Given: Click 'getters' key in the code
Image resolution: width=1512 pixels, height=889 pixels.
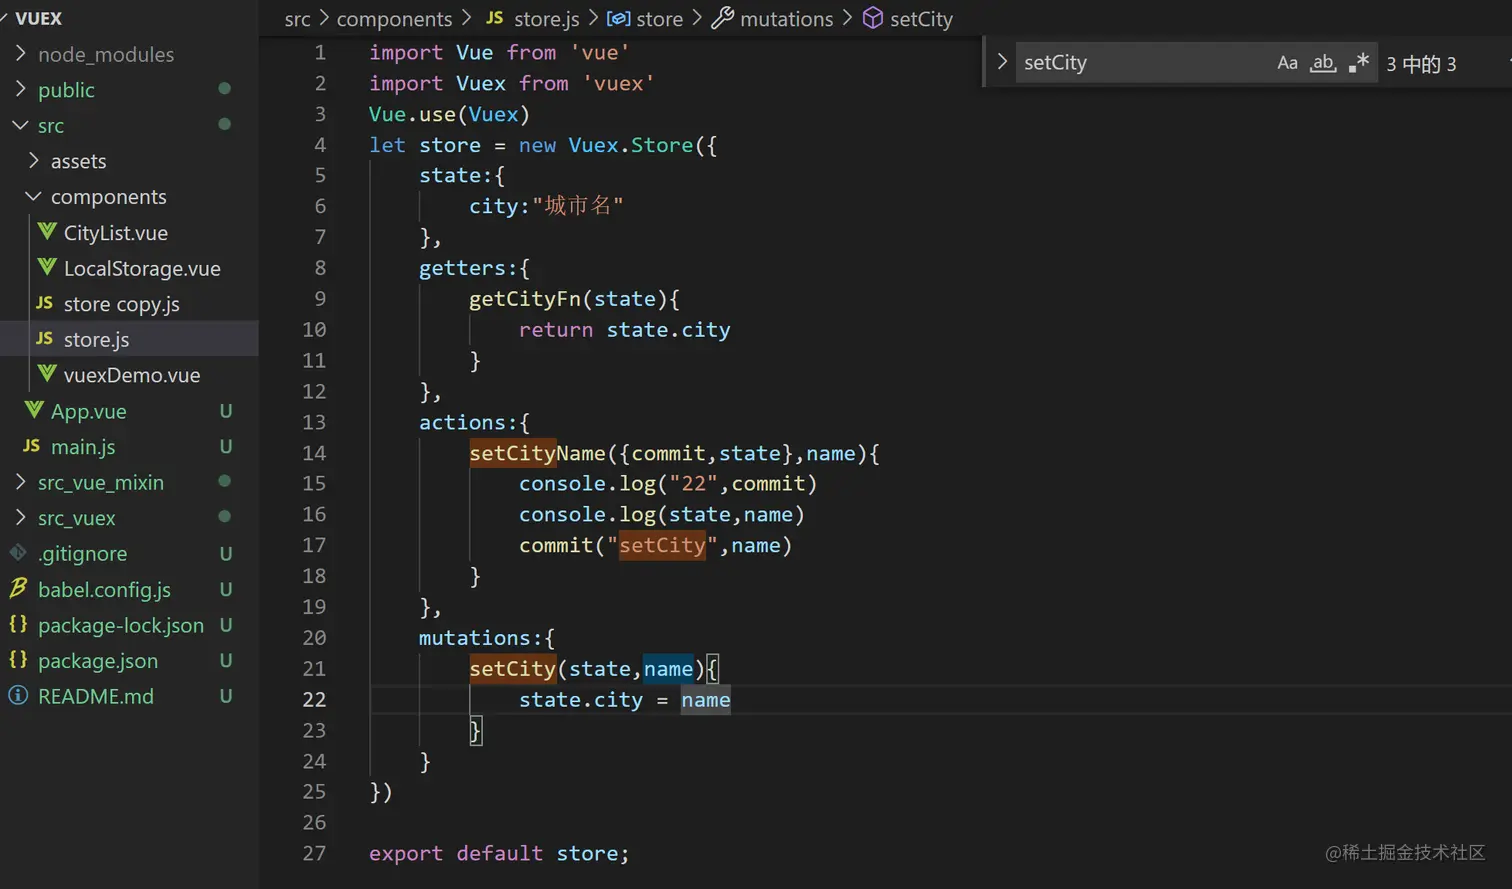Looking at the screenshot, I should tap(462, 268).
